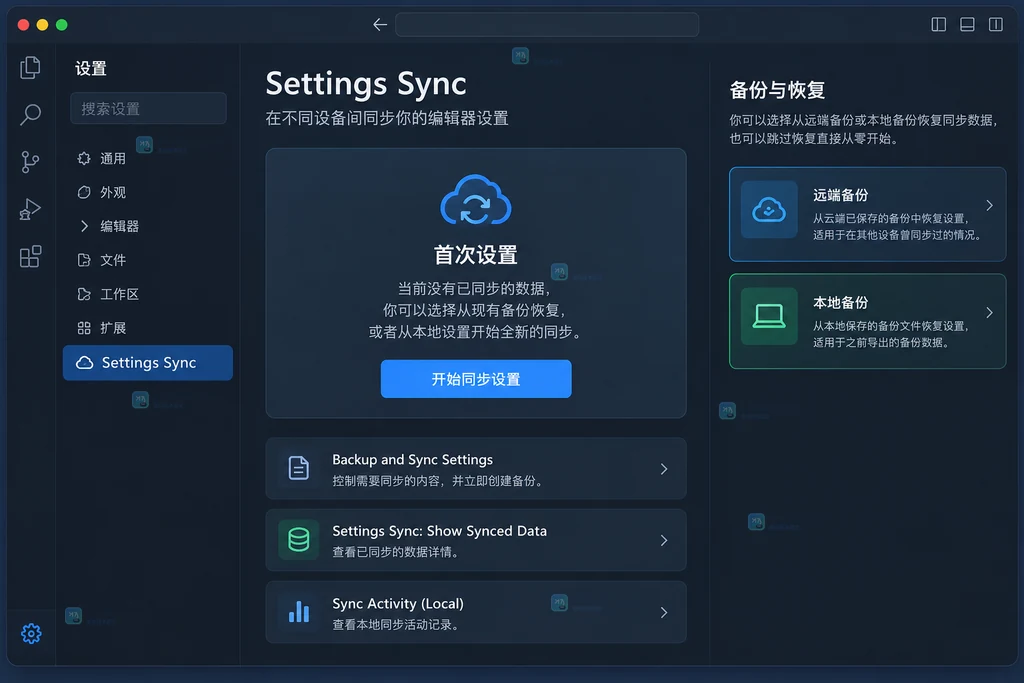Toggle bottom panel layout icon
This screenshot has width=1024, height=683.
point(967,25)
